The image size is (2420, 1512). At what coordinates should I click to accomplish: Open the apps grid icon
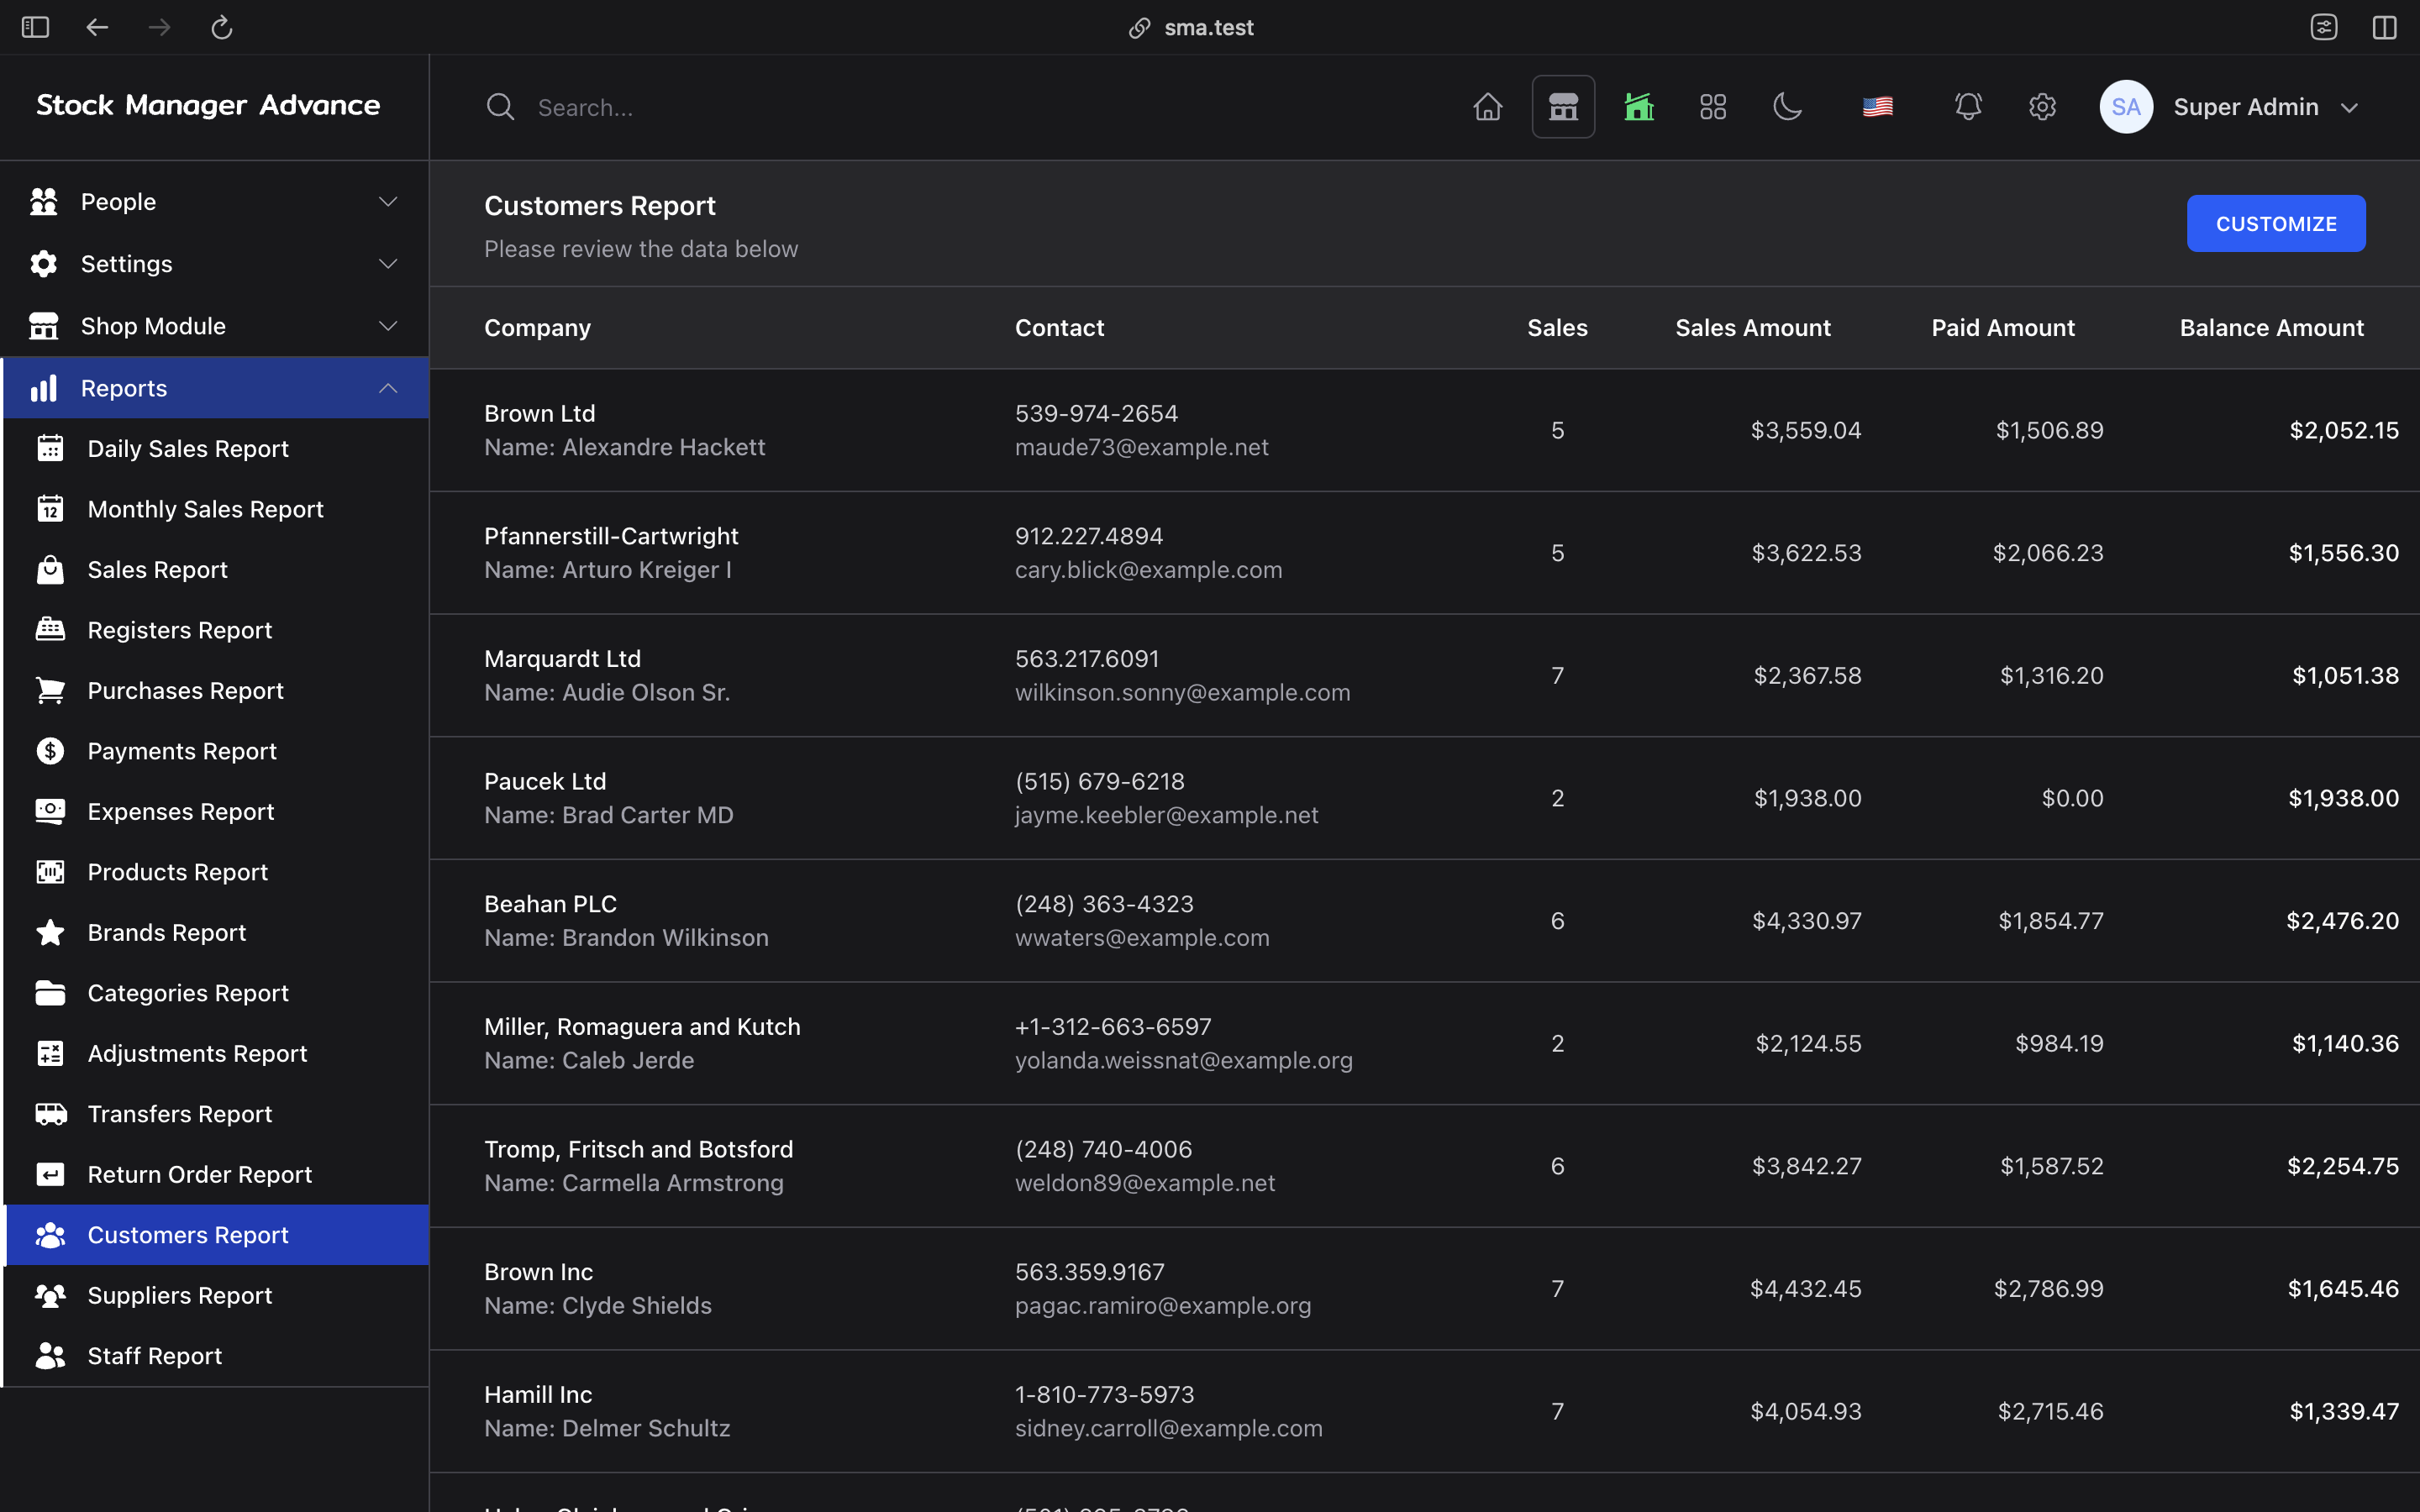coord(1713,107)
